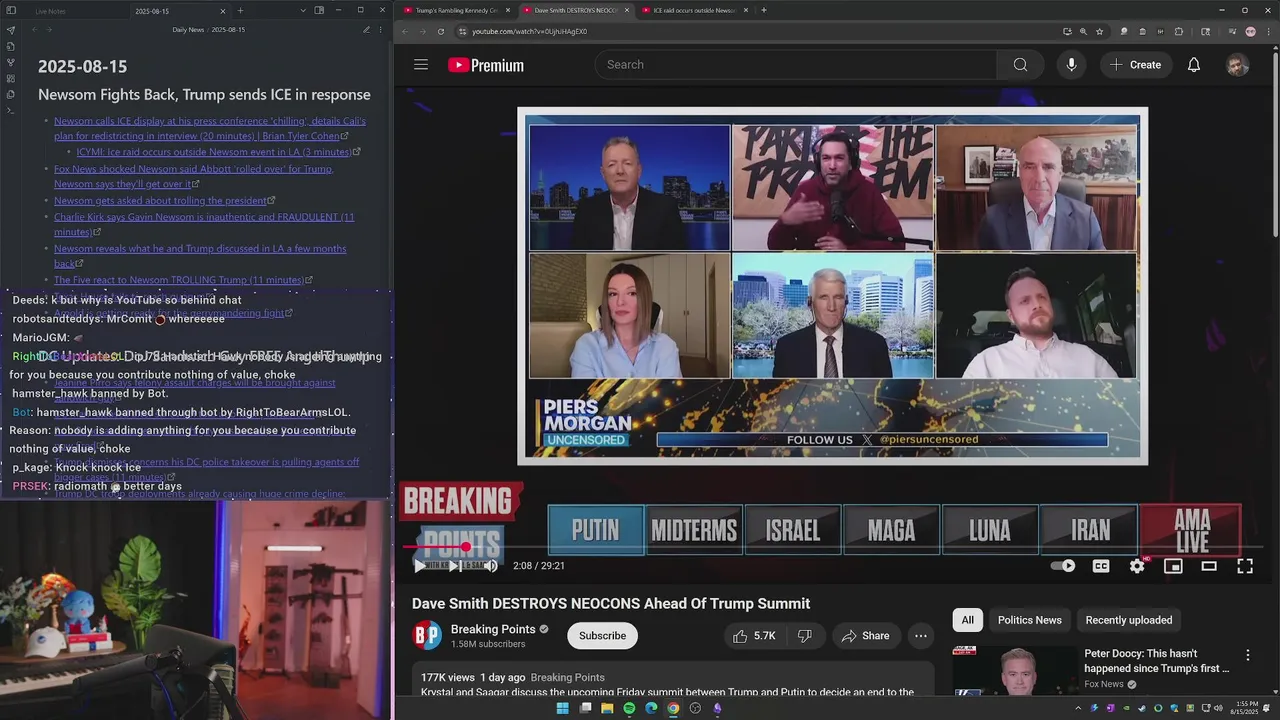This screenshot has width=1280, height=720.
Task: Dislike the video with thumbs down
Action: [804, 636]
